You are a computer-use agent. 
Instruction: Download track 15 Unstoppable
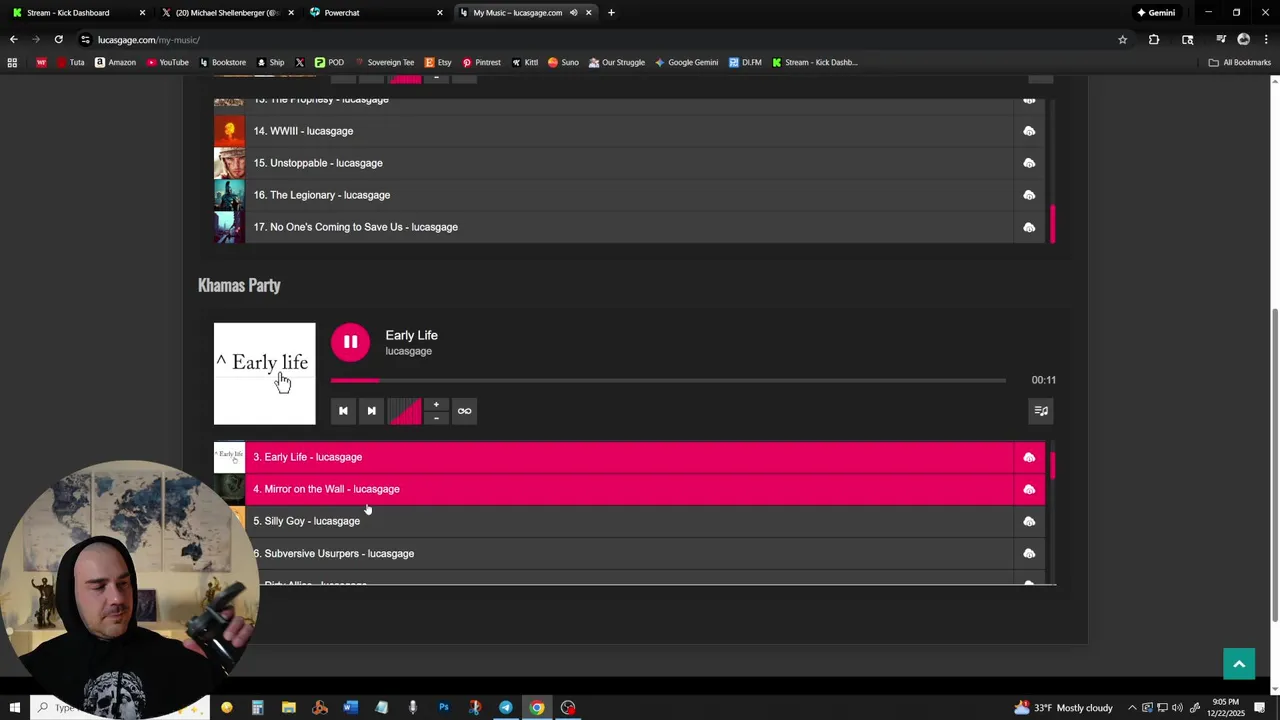[x=1029, y=163]
